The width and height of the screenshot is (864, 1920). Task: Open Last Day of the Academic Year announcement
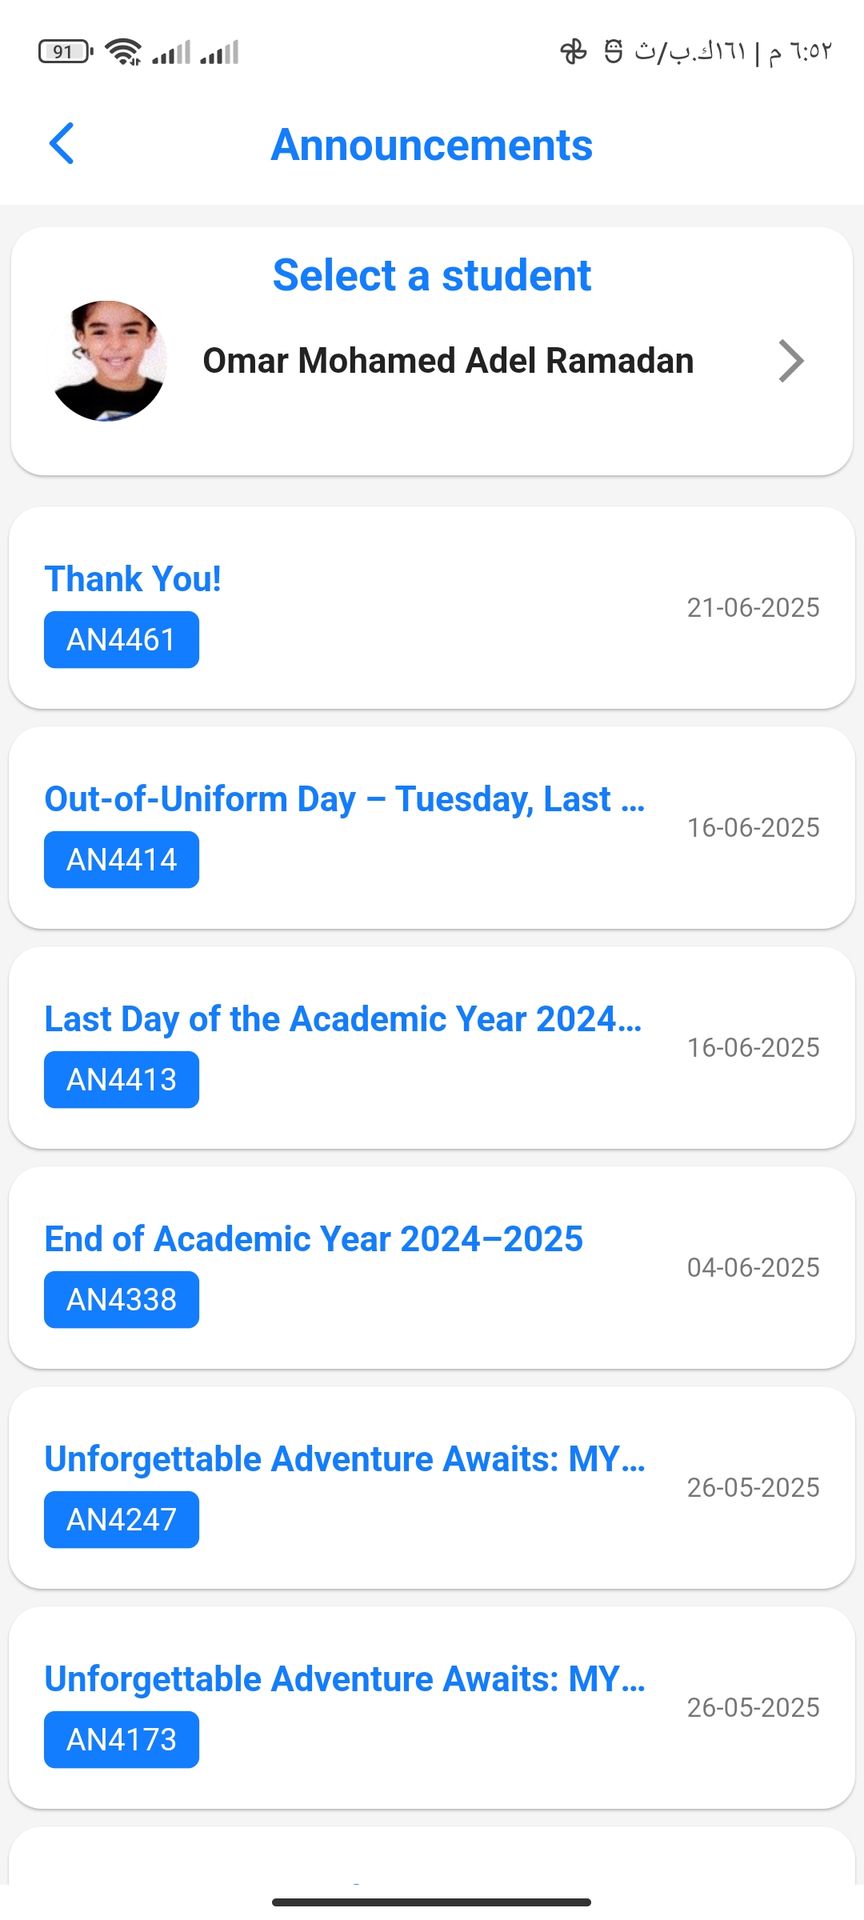click(x=342, y=1019)
